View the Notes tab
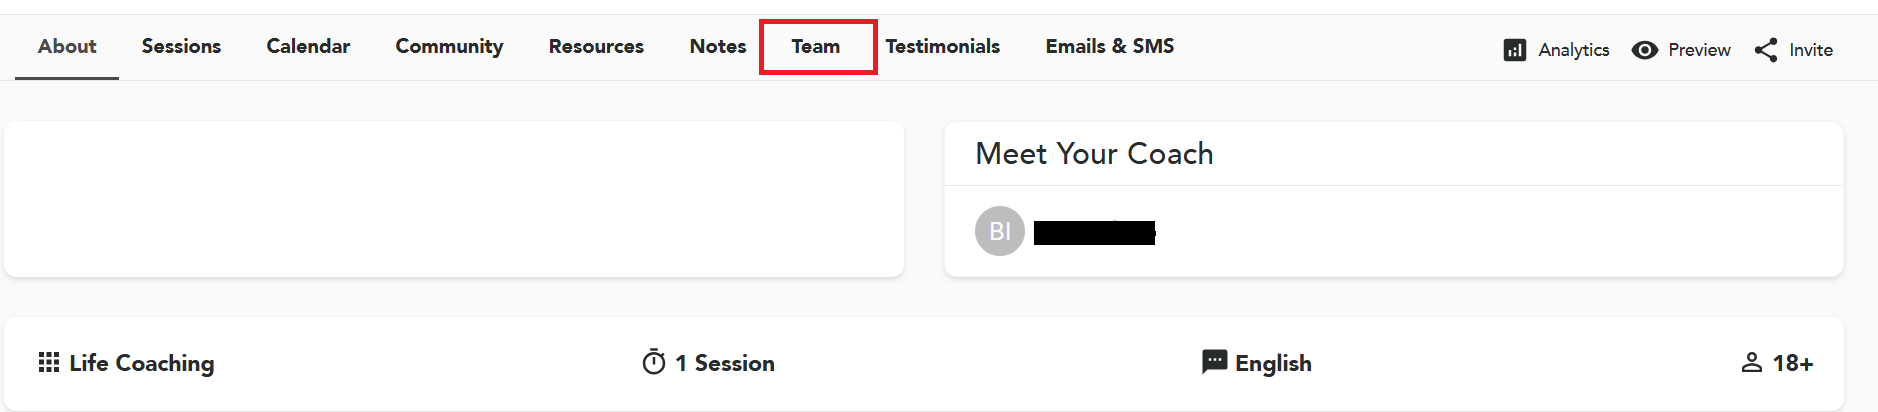The image size is (1878, 412). point(717,46)
